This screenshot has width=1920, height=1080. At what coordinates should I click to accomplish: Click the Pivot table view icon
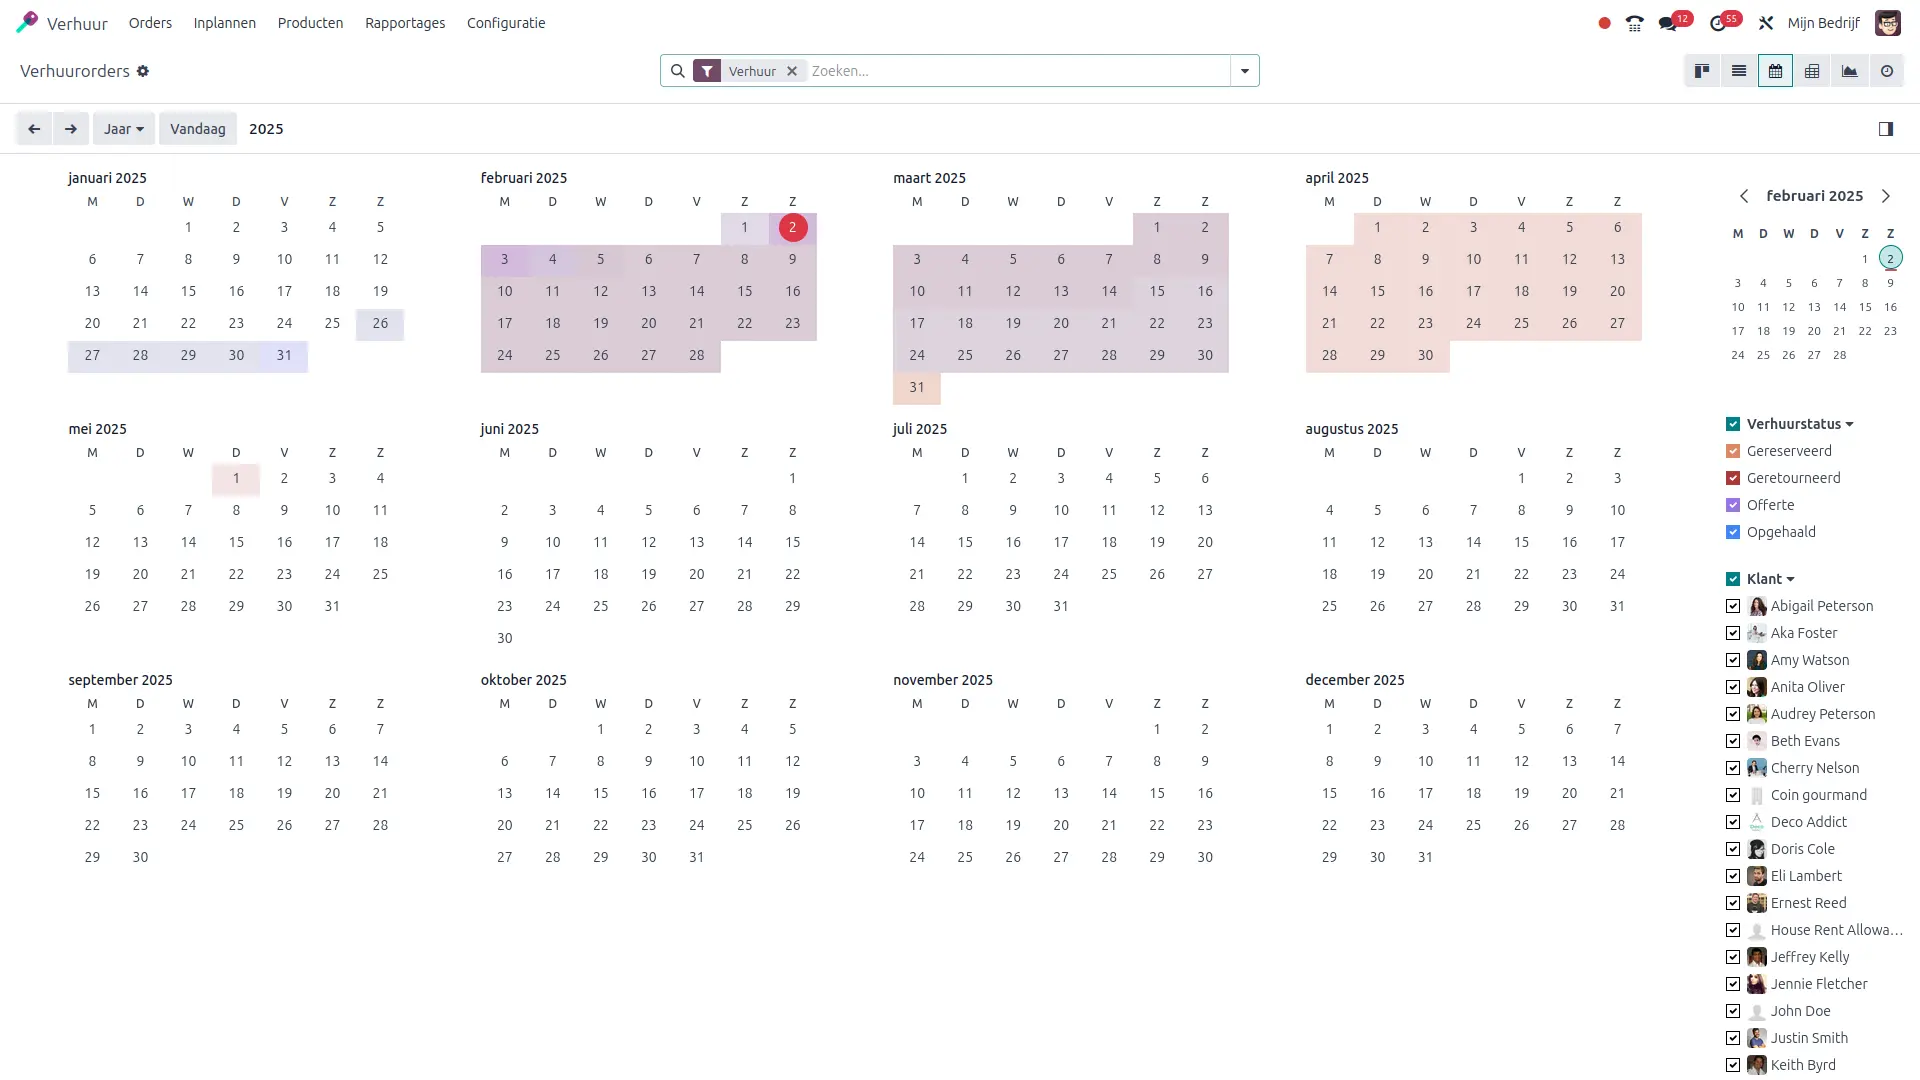(x=1812, y=71)
